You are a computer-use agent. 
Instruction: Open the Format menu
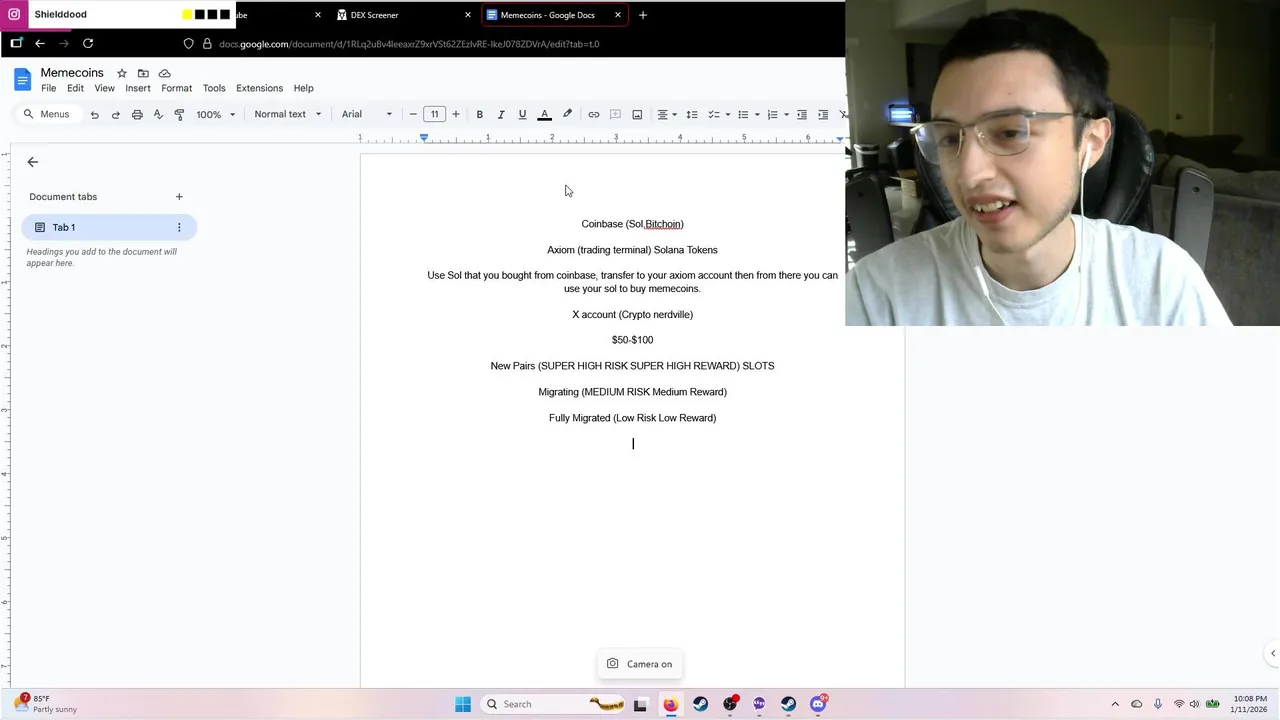coord(176,88)
